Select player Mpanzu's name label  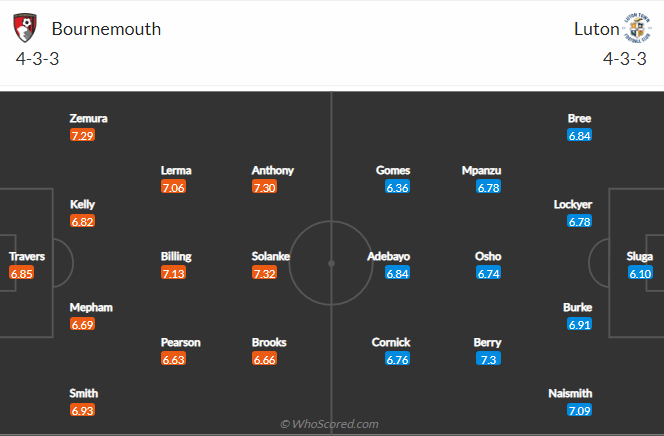click(x=481, y=171)
